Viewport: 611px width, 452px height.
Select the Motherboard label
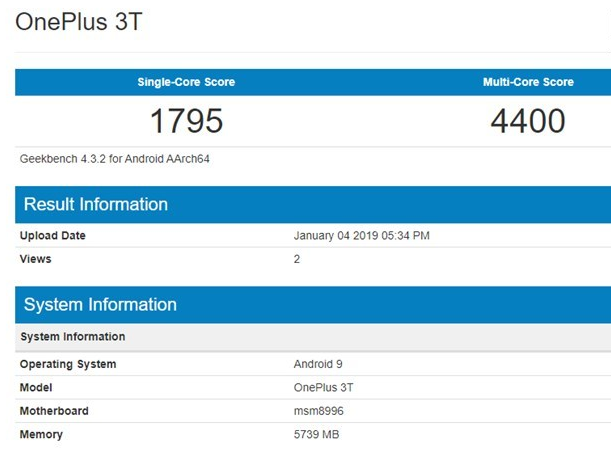54,411
